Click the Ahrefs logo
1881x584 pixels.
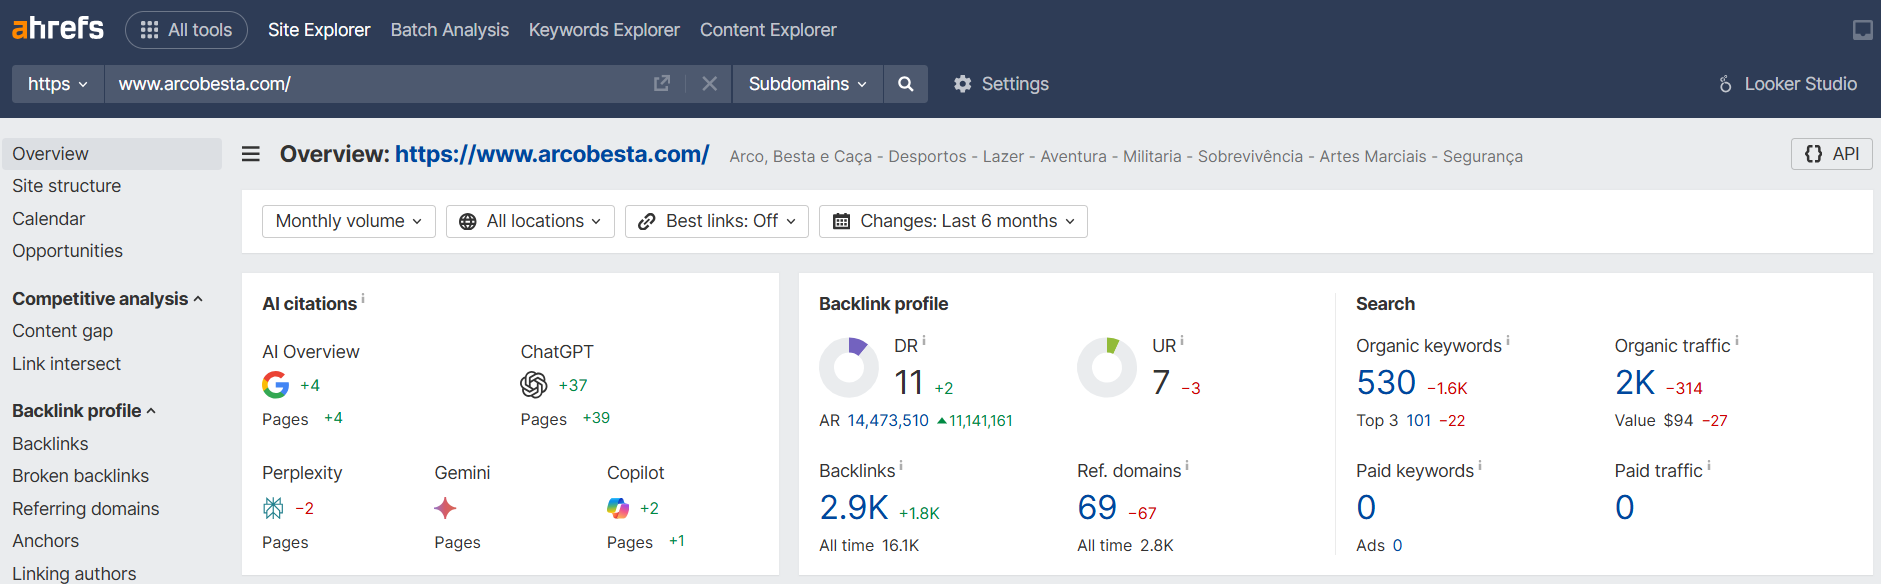(x=58, y=29)
